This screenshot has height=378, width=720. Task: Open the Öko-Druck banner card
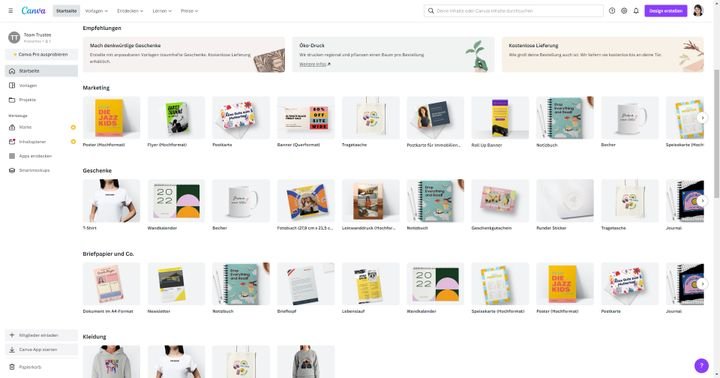(x=393, y=54)
